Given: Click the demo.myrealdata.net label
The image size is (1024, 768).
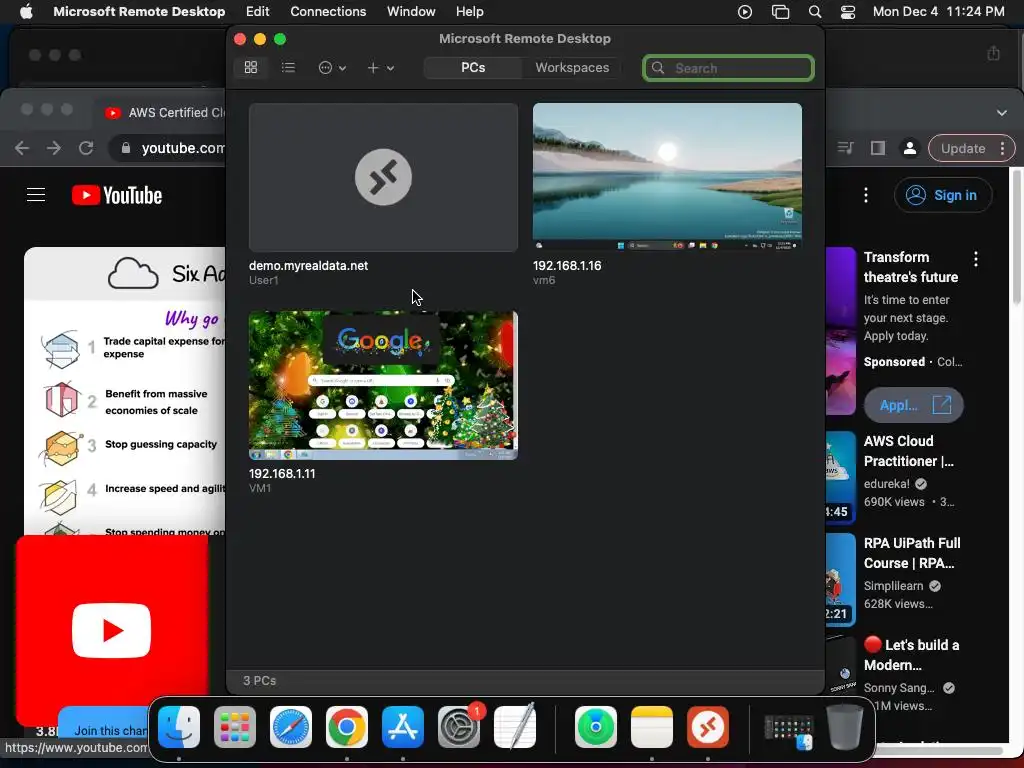Looking at the screenshot, I should tap(308, 266).
